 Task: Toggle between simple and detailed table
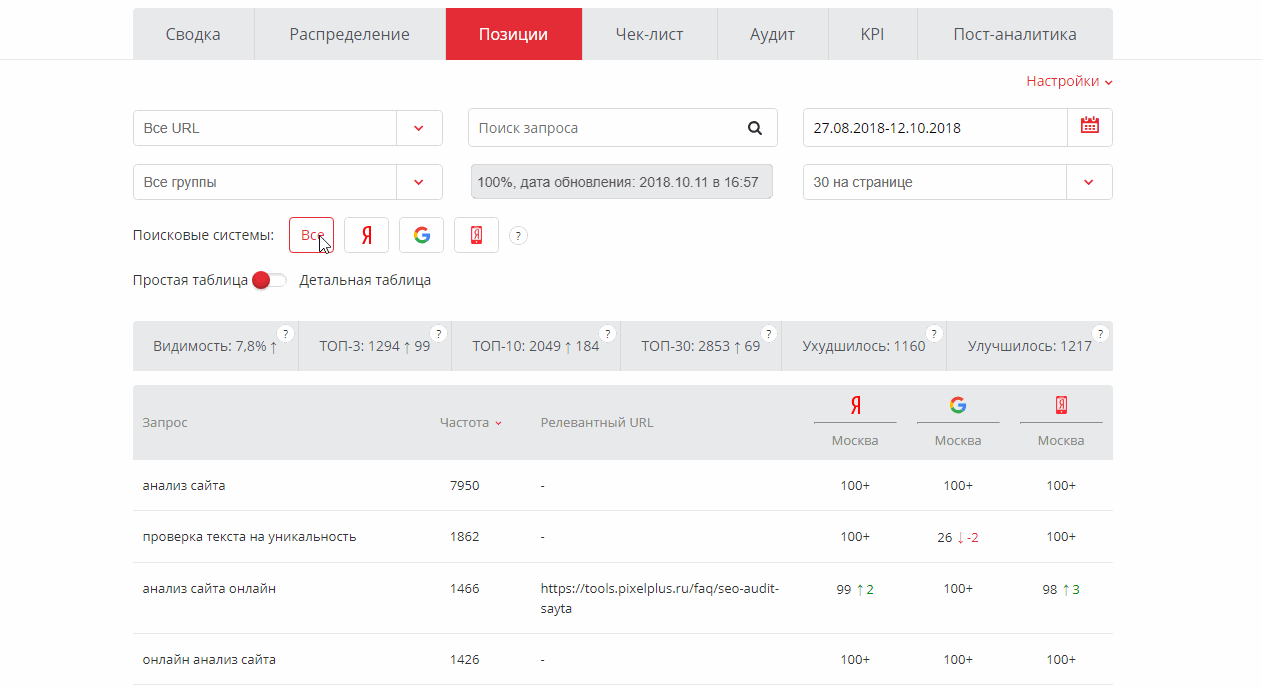[x=270, y=280]
